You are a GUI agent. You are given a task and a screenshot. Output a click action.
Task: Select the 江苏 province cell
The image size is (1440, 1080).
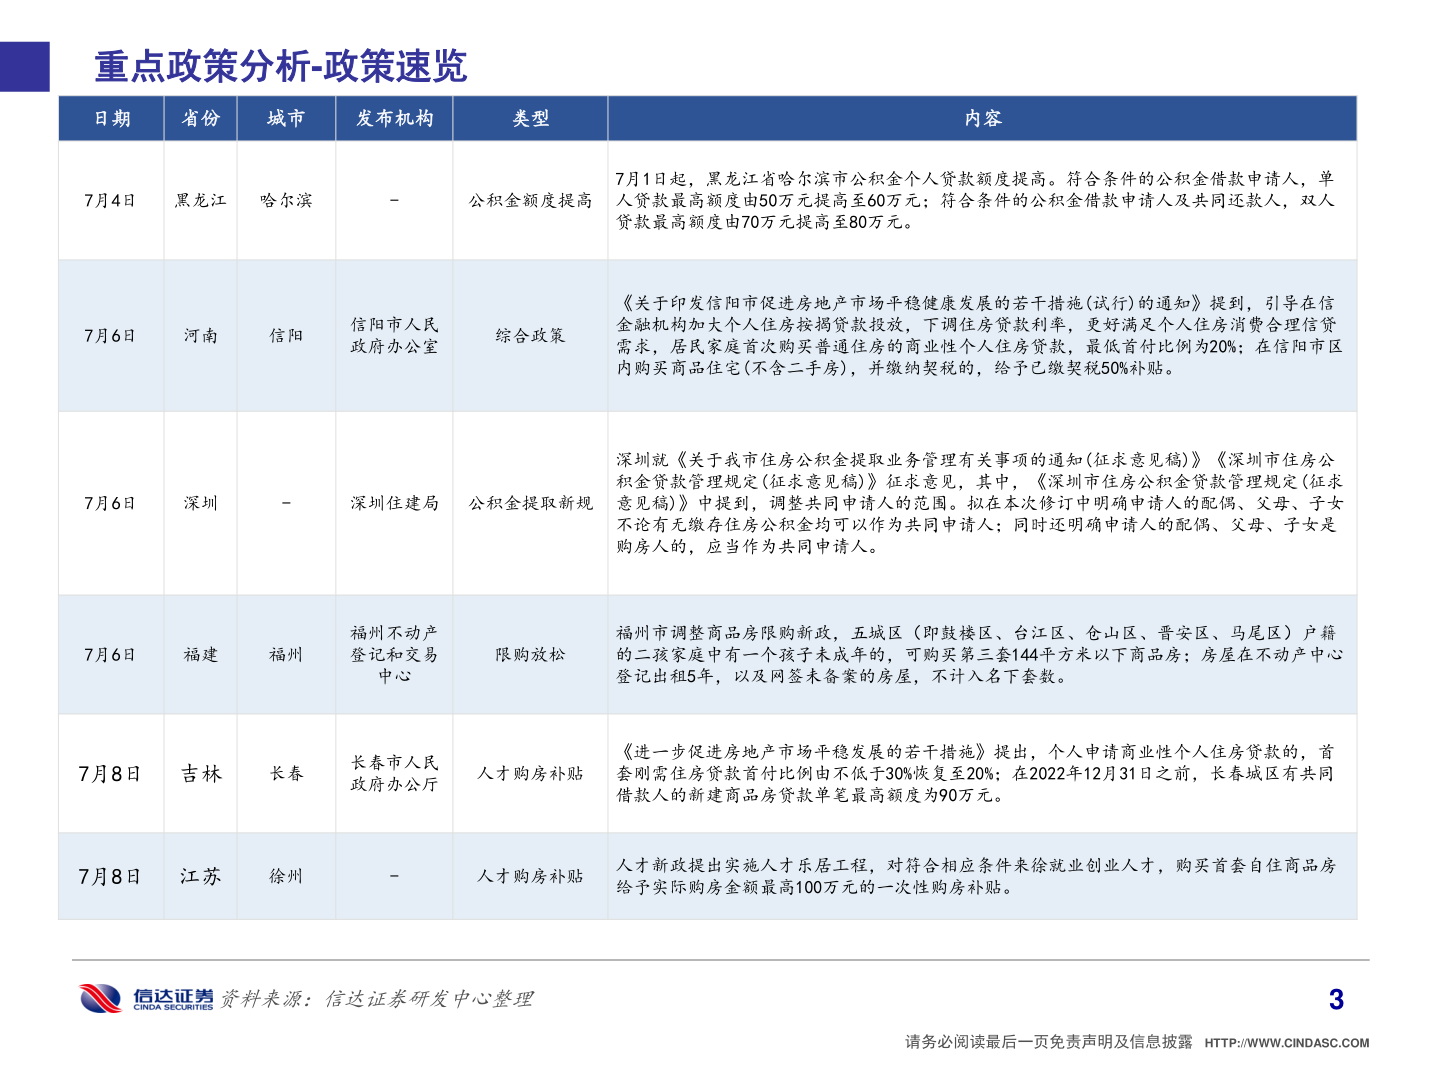[x=200, y=876]
